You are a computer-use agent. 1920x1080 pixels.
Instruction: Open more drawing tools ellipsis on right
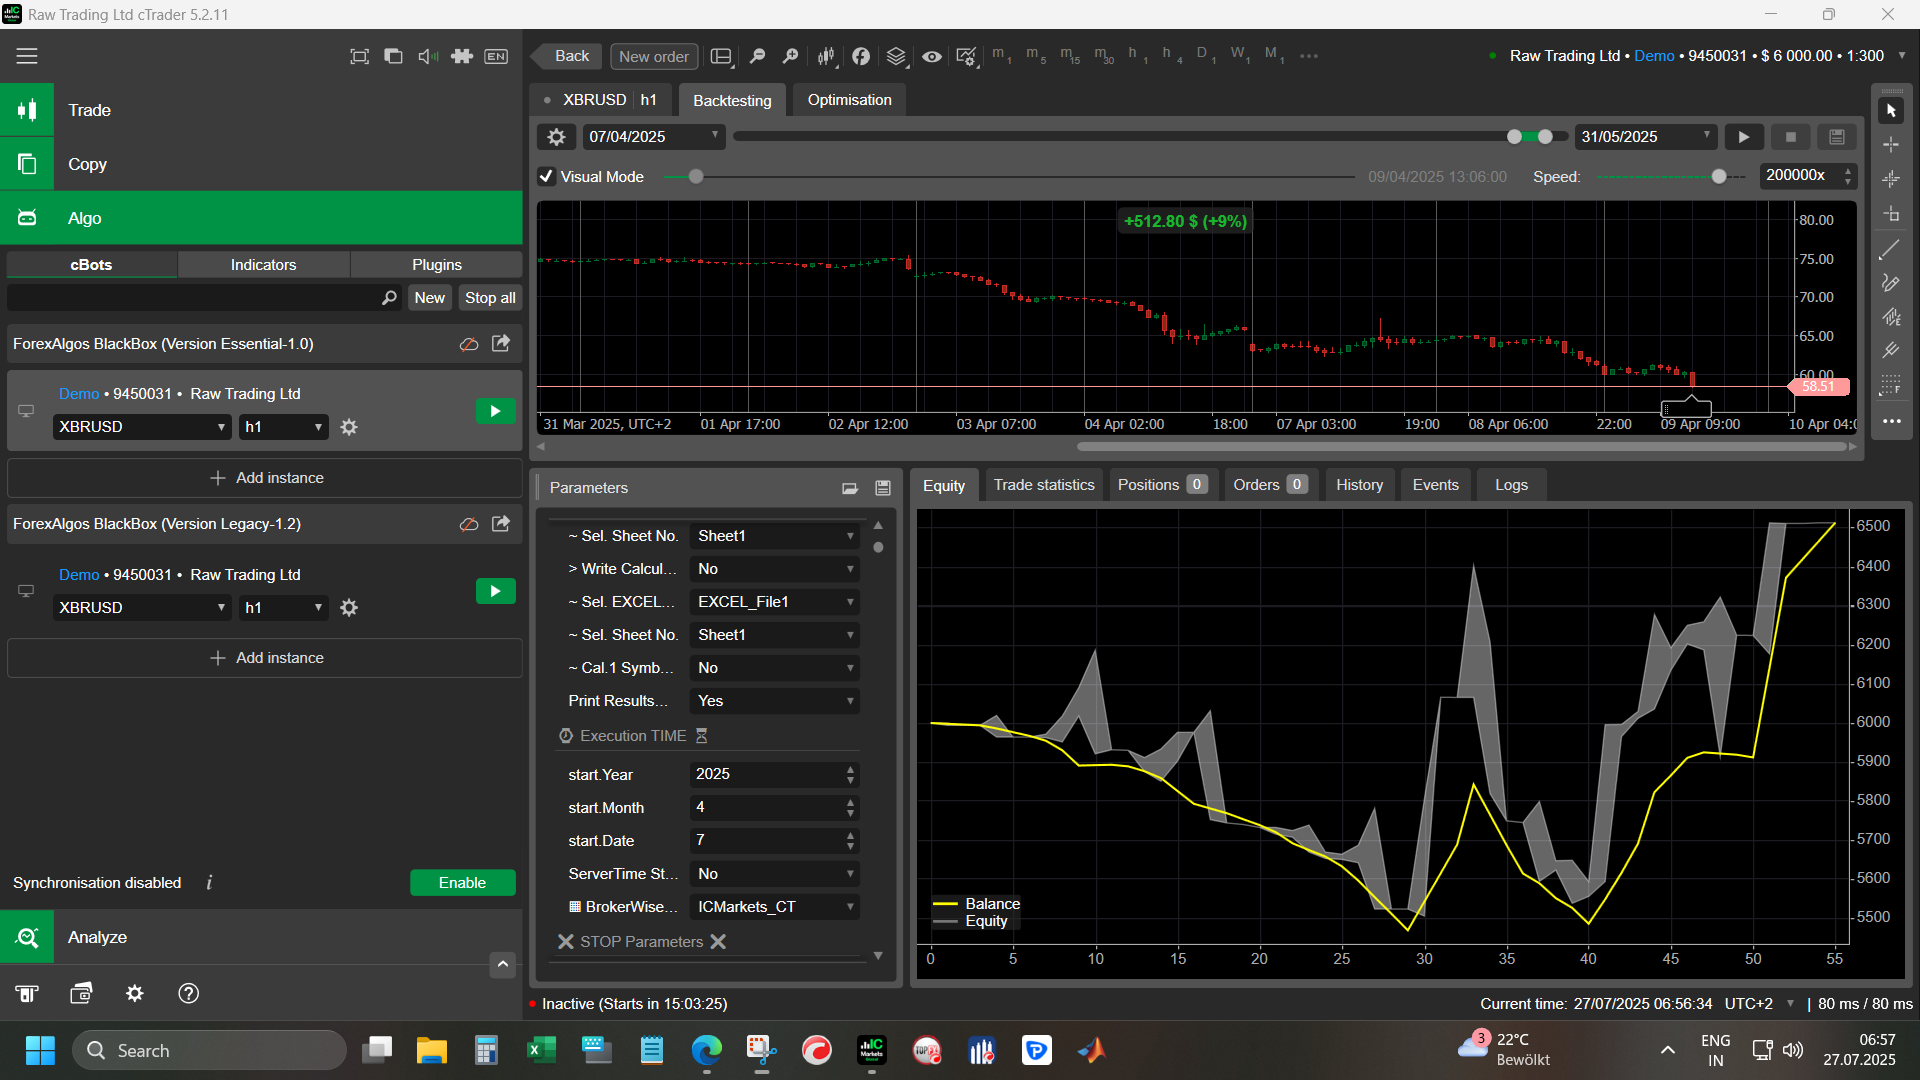[x=1891, y=421]
